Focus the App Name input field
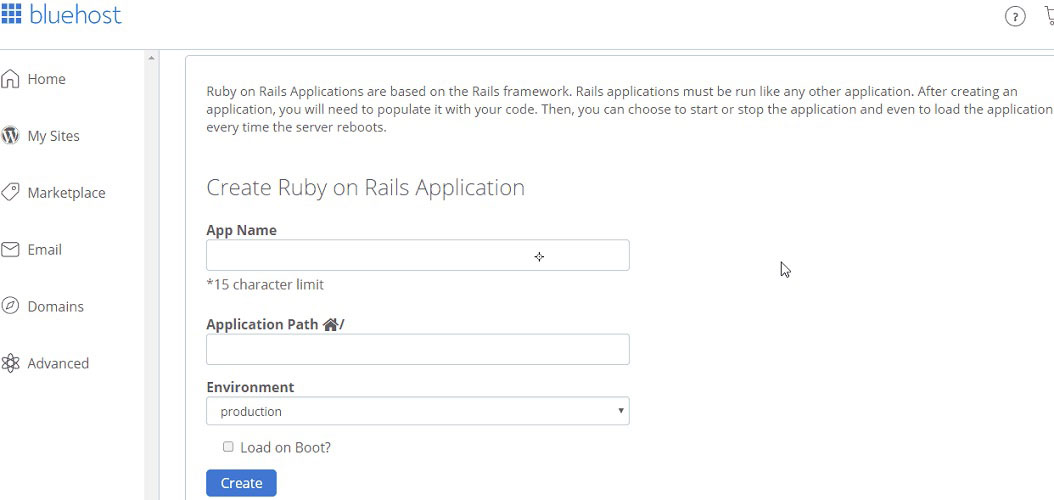1054x500 pixels. click(x=417, y=255)
